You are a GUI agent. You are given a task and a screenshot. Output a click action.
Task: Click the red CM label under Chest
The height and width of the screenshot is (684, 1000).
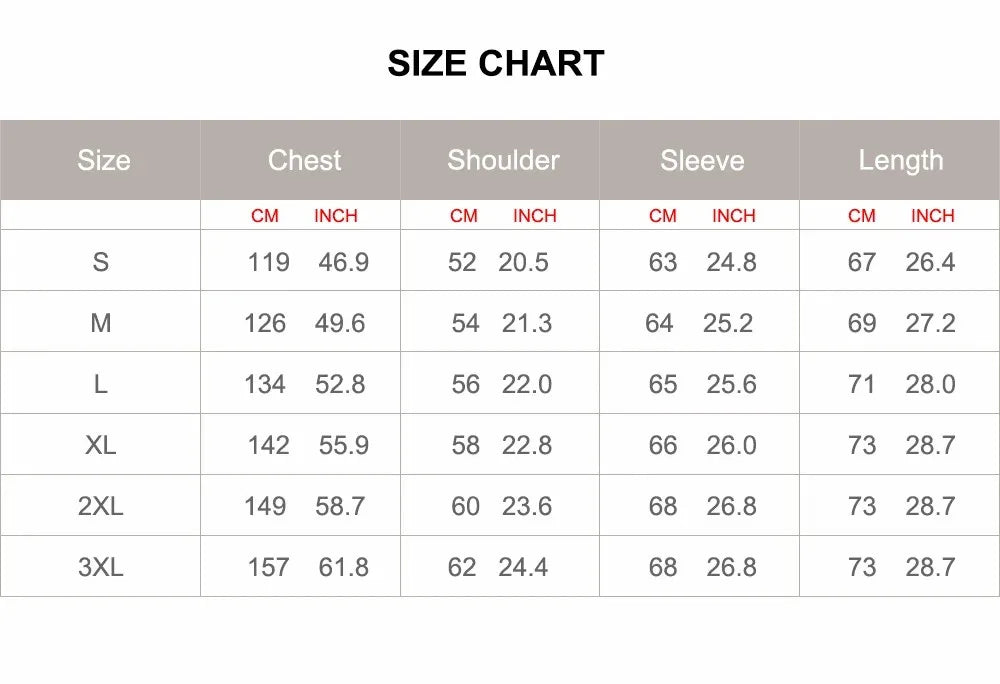pyautogui.click(x=265, y=216)
